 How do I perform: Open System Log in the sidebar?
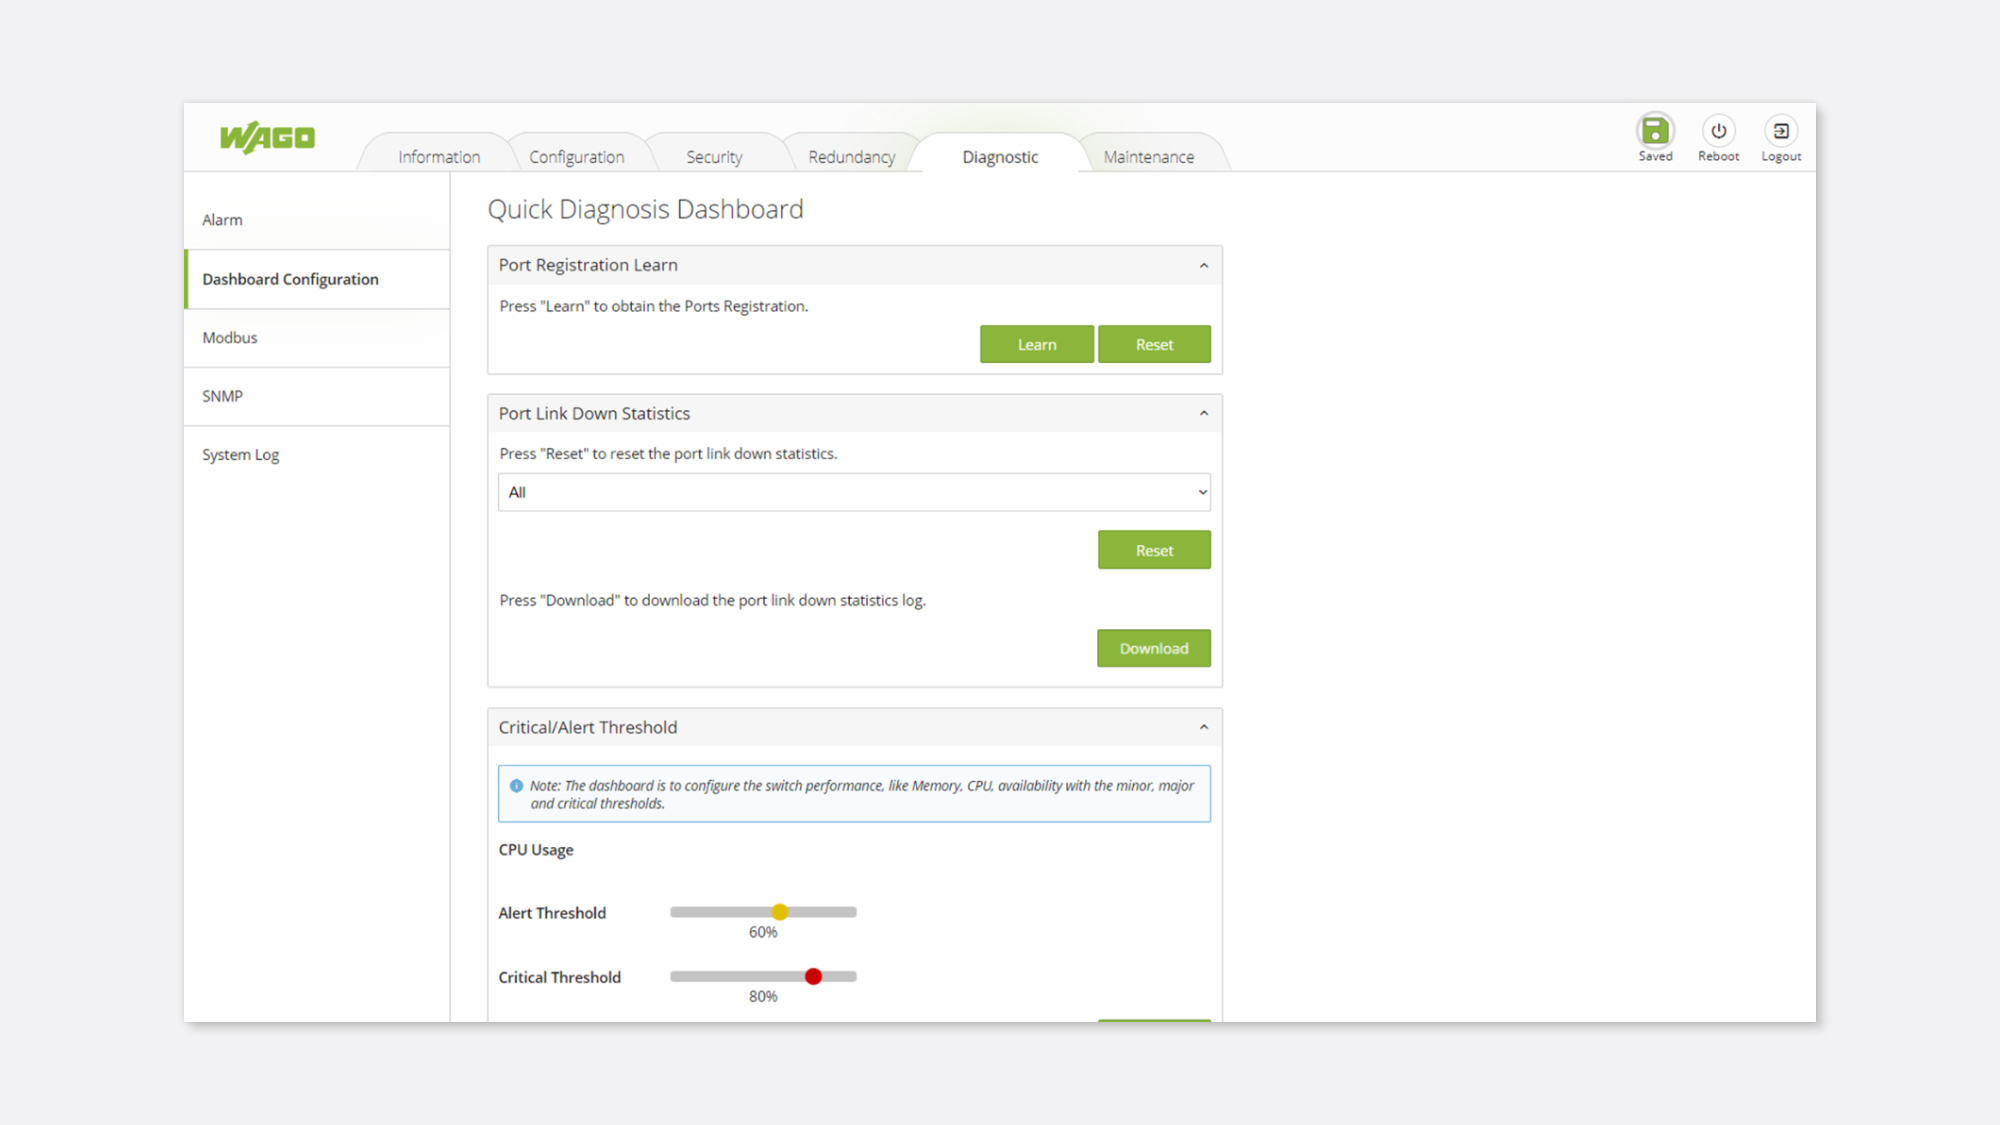(x=317, y=455)
